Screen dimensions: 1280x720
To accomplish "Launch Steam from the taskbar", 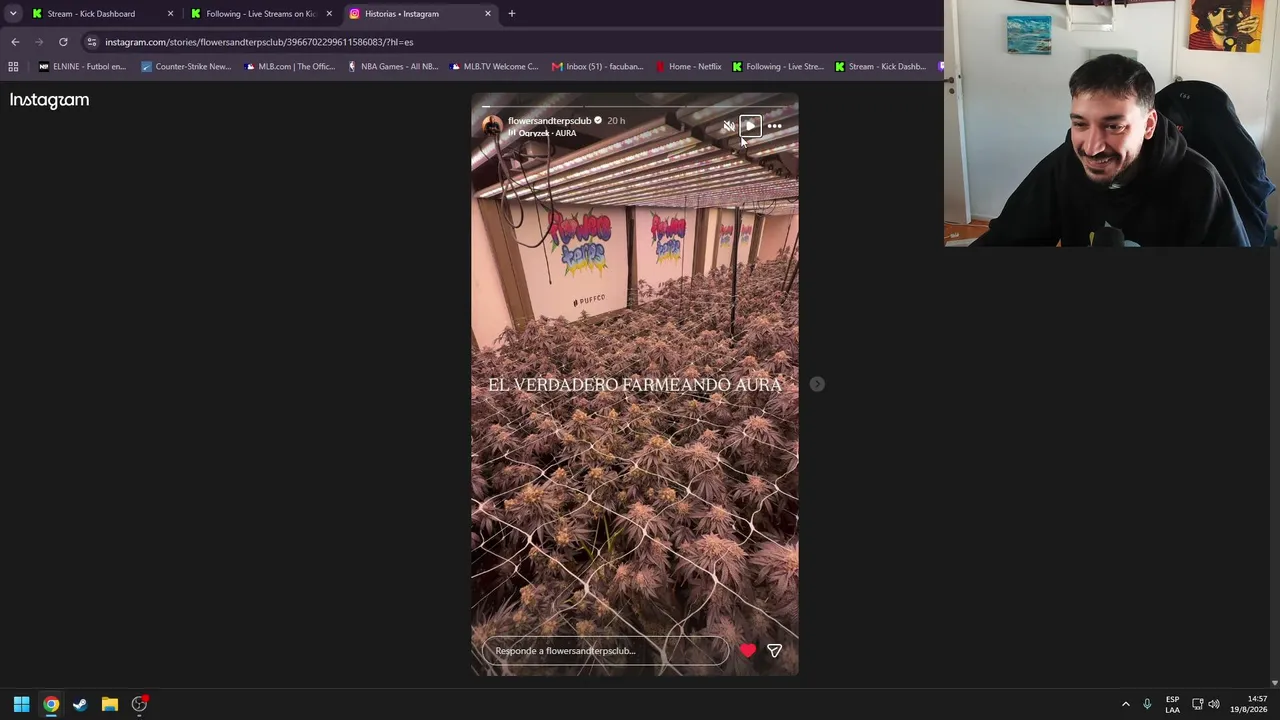I will (x=80, y=704).
